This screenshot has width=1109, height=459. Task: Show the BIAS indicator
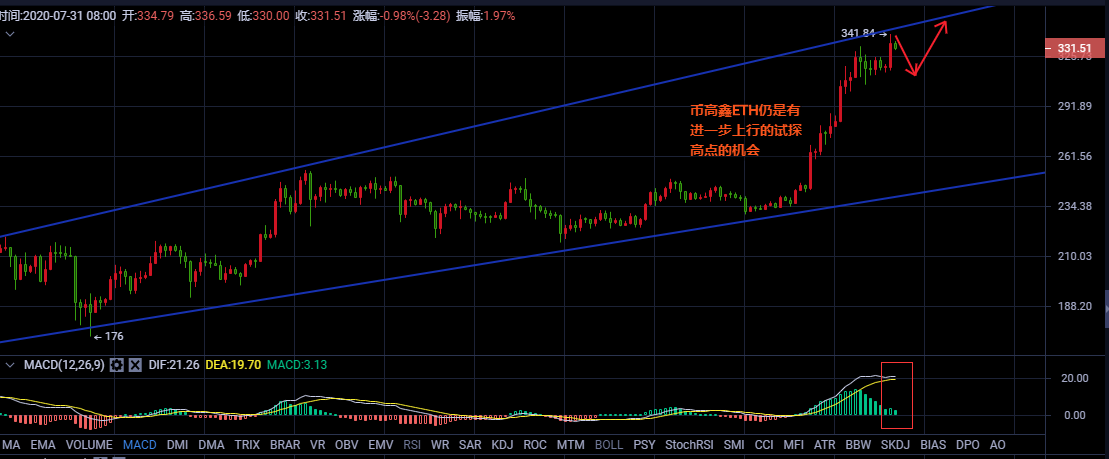[932, 443]
